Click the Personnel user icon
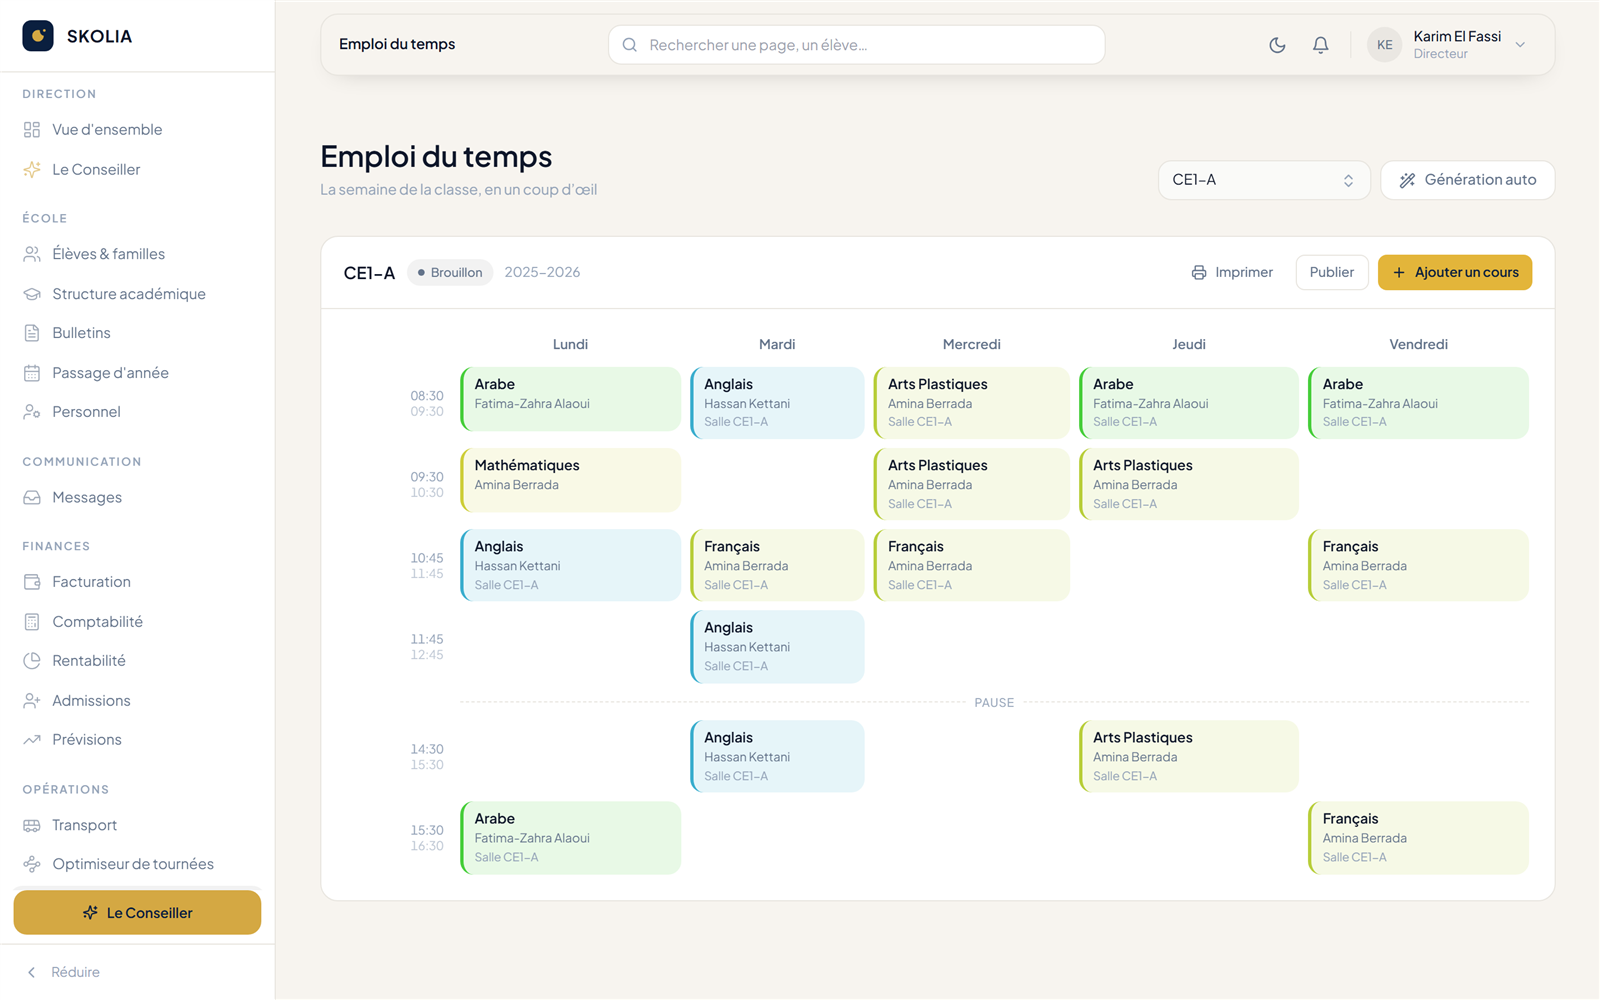Screen dimensions: 1600x1000 tap(32, 412)
